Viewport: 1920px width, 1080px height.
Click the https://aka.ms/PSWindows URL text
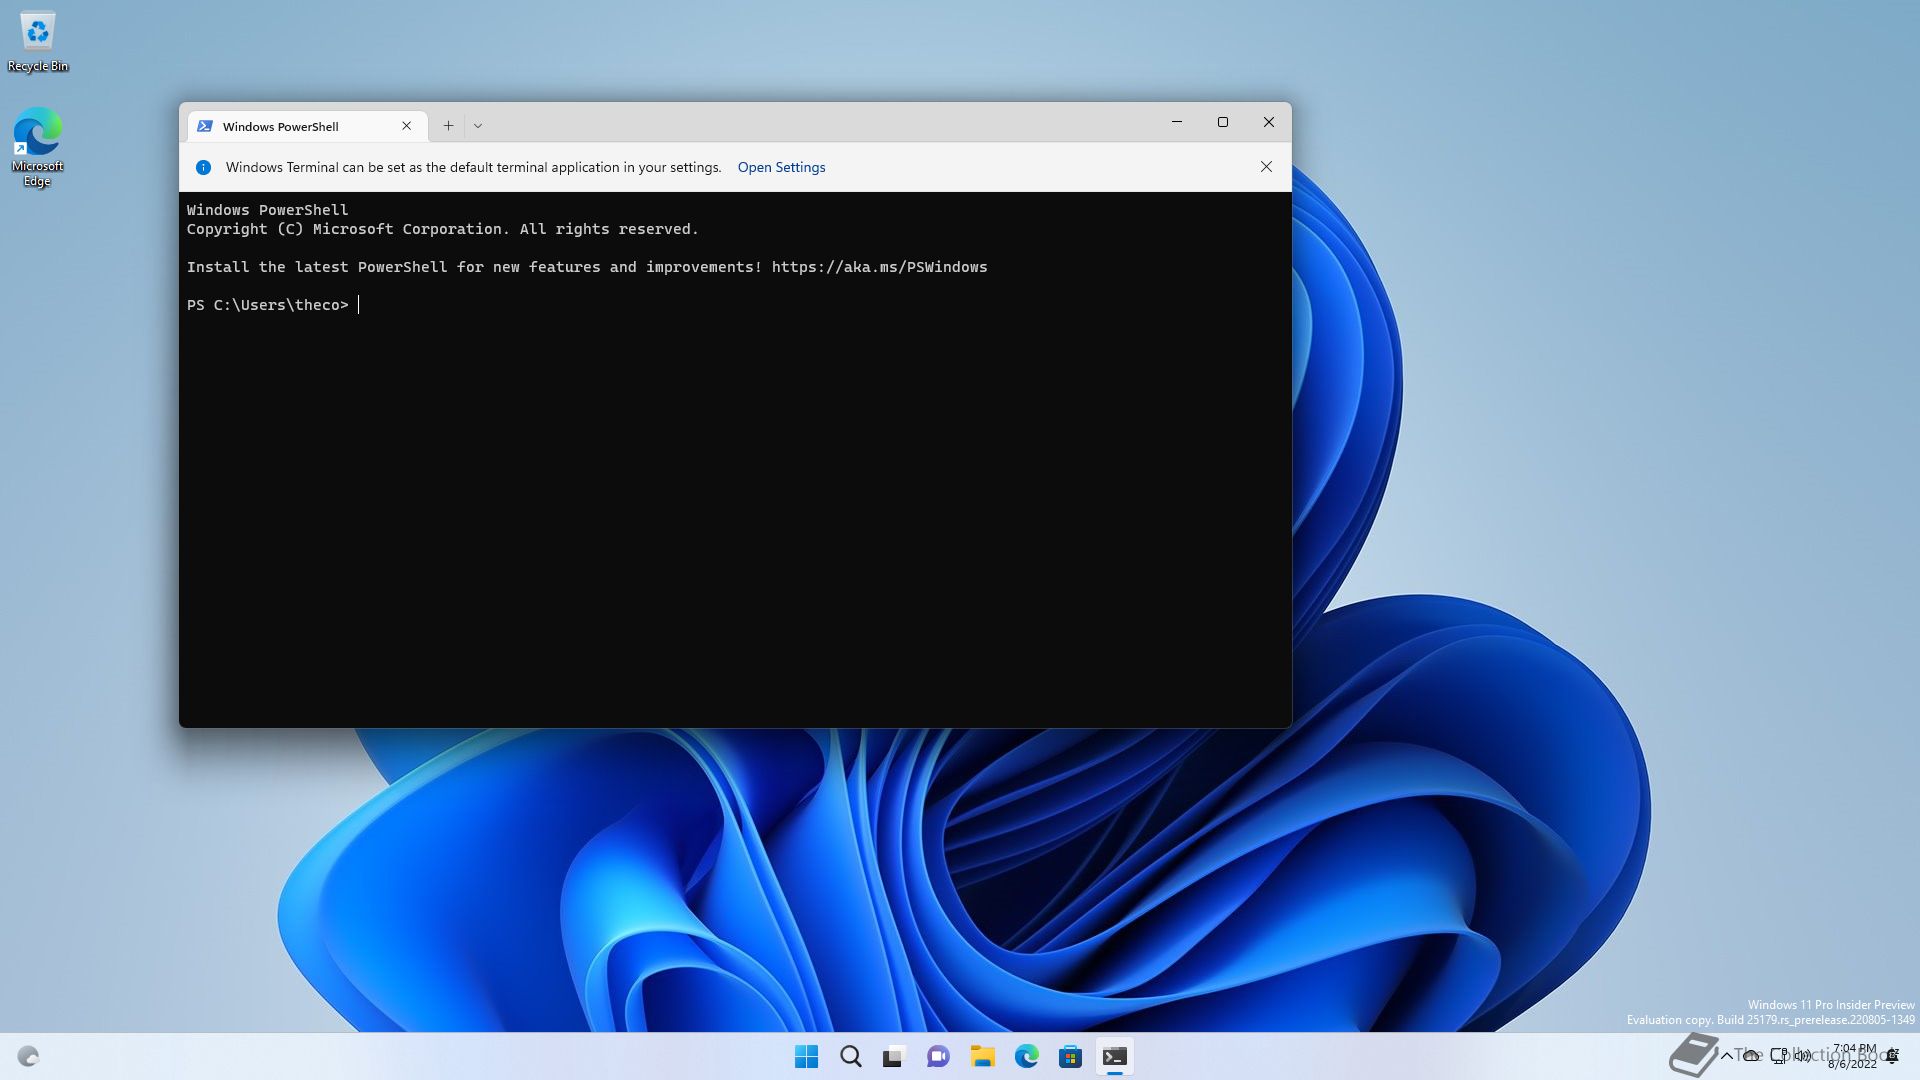879,267
